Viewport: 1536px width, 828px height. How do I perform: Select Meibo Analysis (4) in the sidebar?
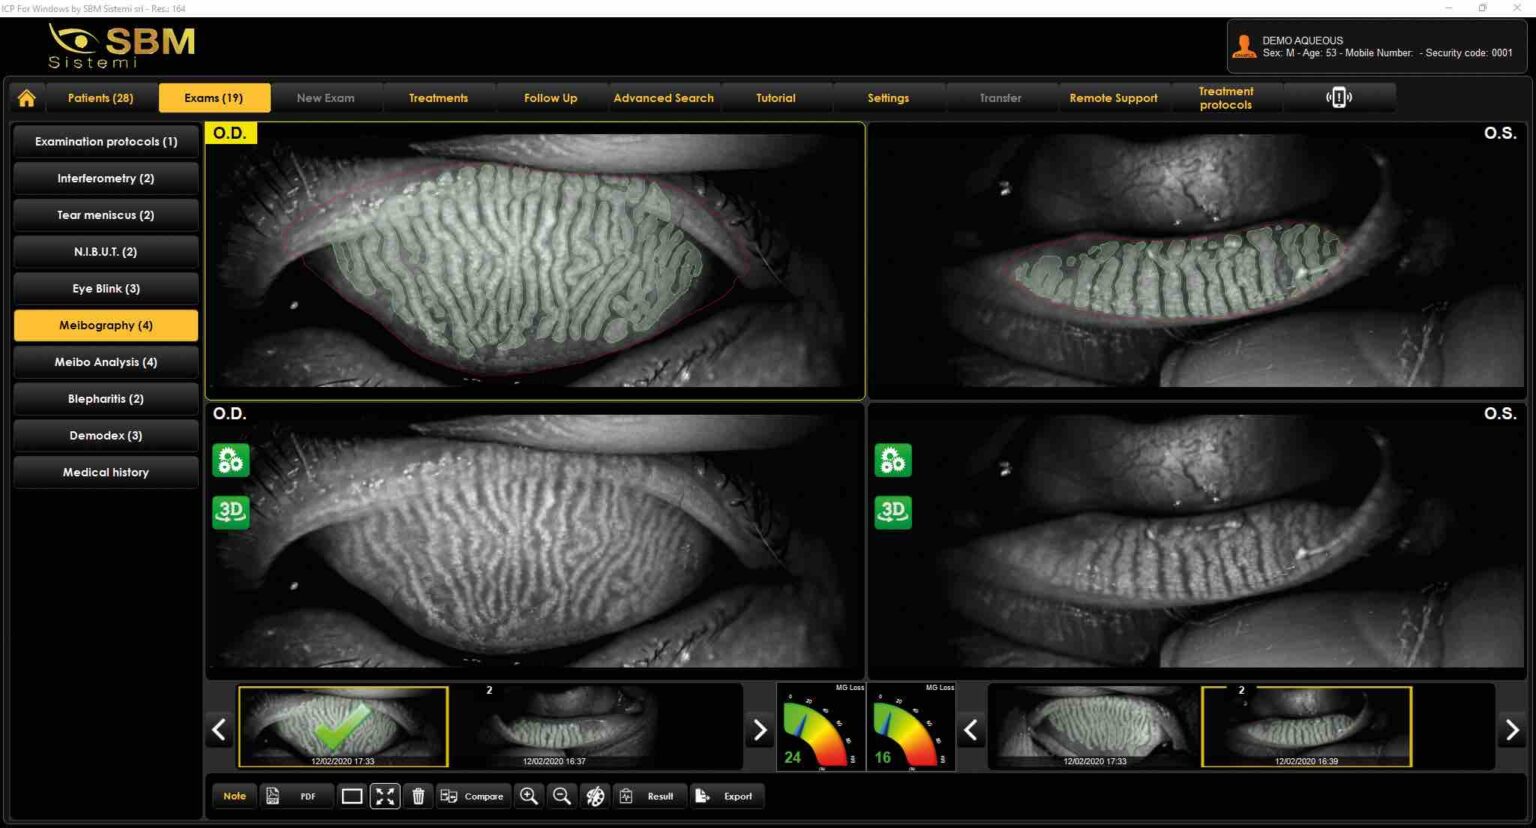pyautogui.click(x=106, y=362)
